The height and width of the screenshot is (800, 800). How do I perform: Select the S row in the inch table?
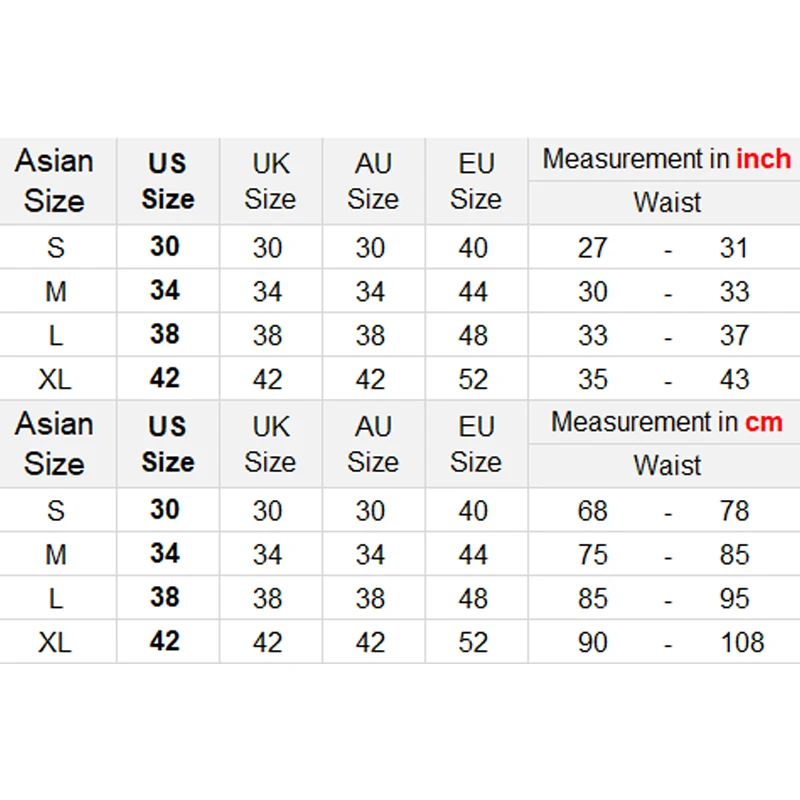400,247
